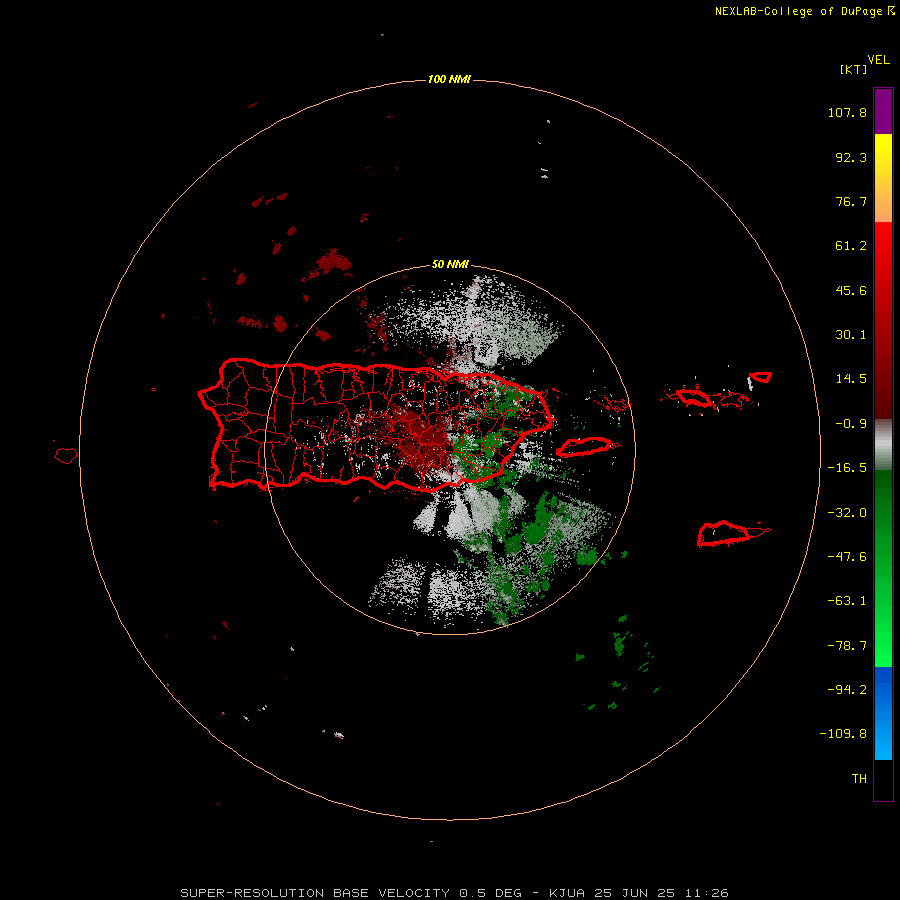Click the VEL legend title

[x=878, y=60]
